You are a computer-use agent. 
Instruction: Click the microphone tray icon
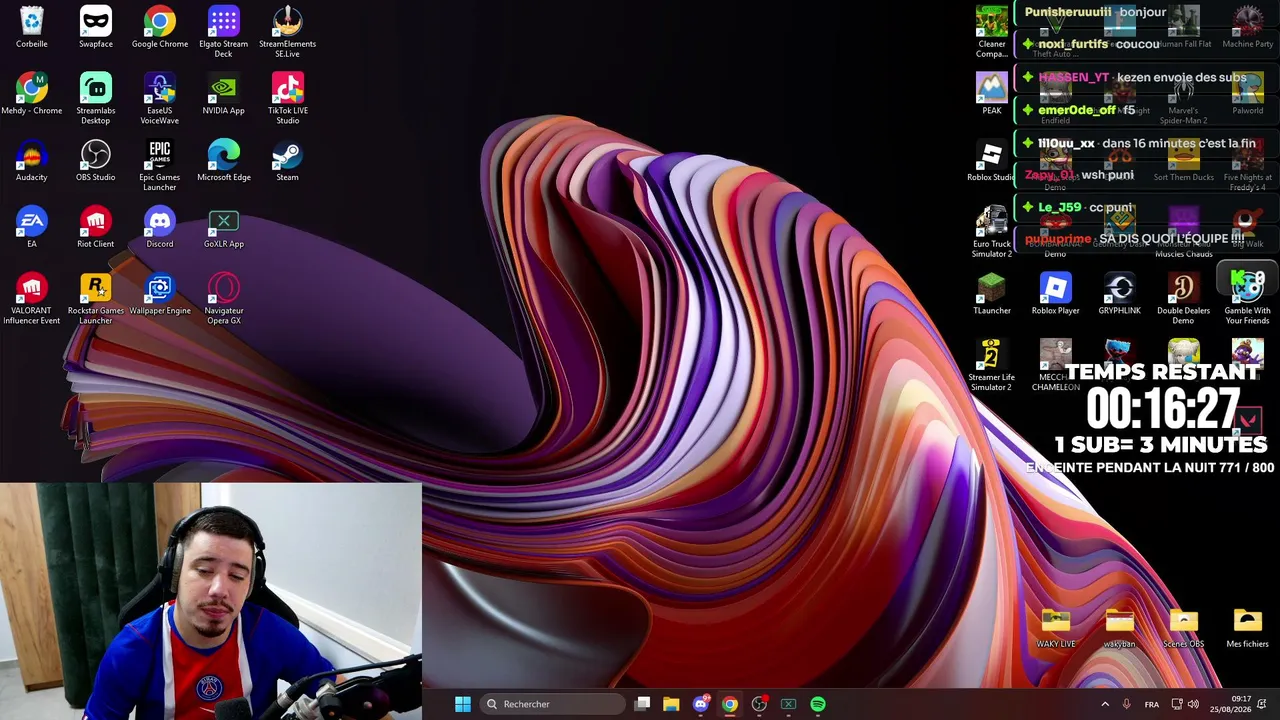click(x=1127, y=704)
